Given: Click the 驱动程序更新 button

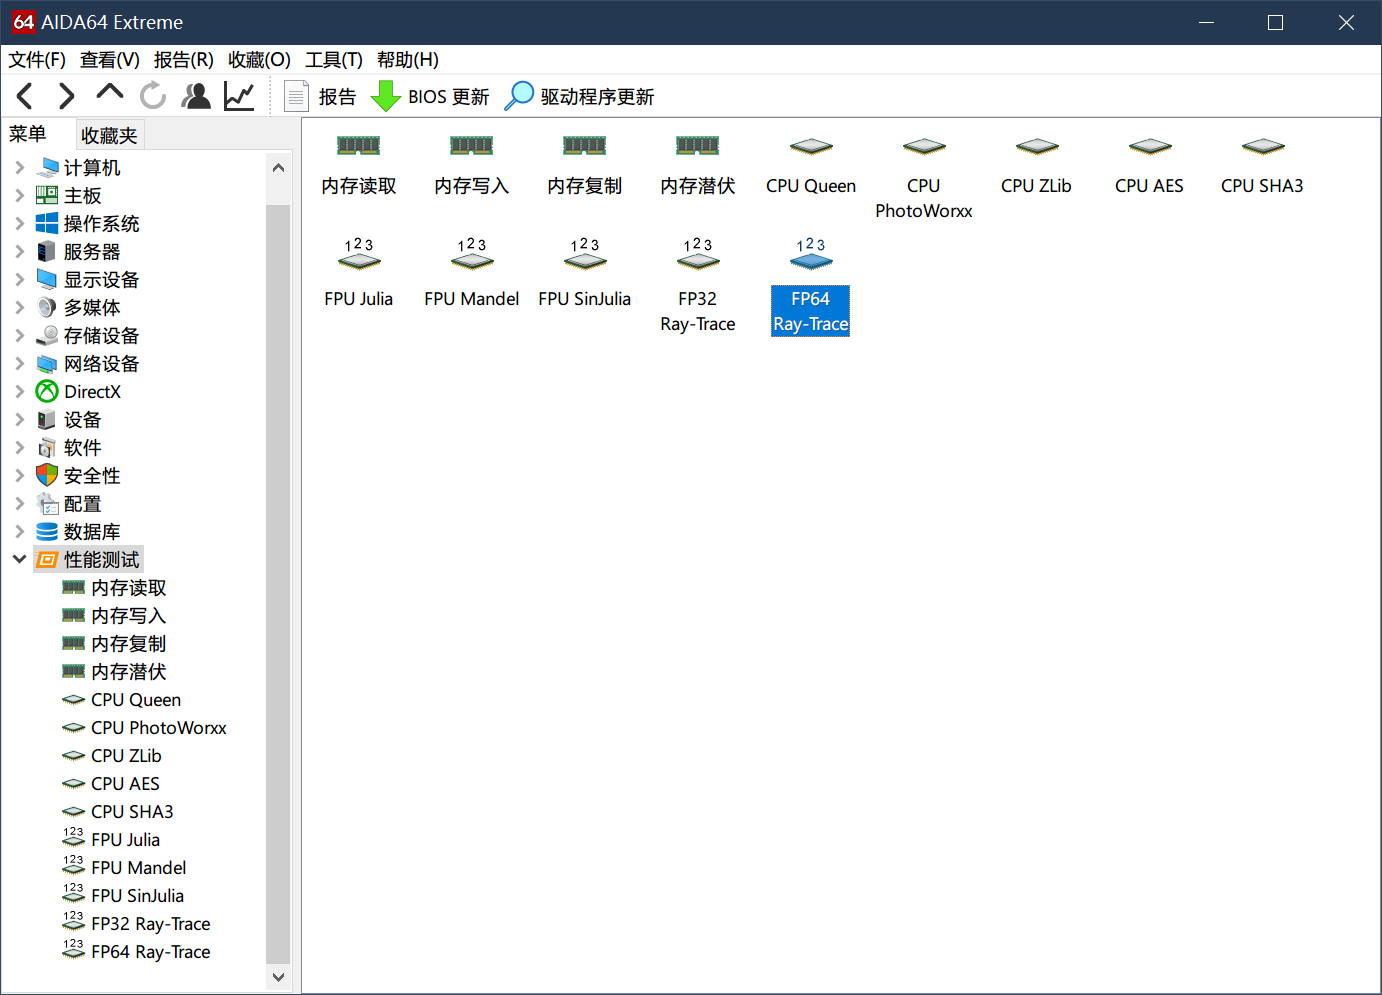Looking at the screenshot, I should click(x=578, y=96).
